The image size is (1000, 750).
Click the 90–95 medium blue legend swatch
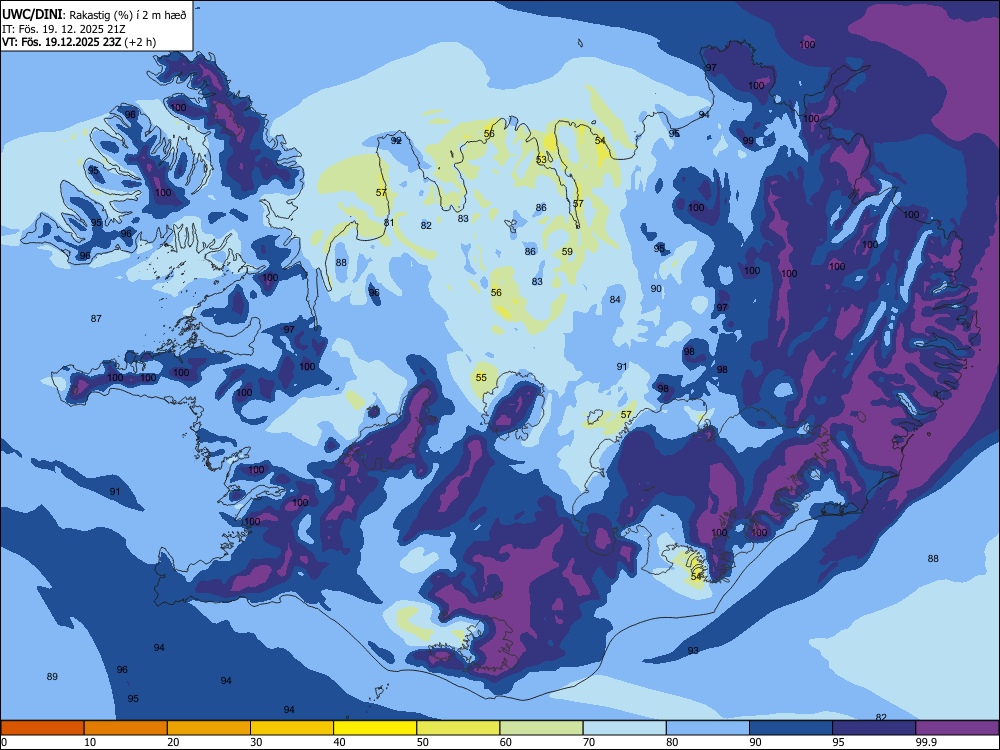(x=791, y=728)
